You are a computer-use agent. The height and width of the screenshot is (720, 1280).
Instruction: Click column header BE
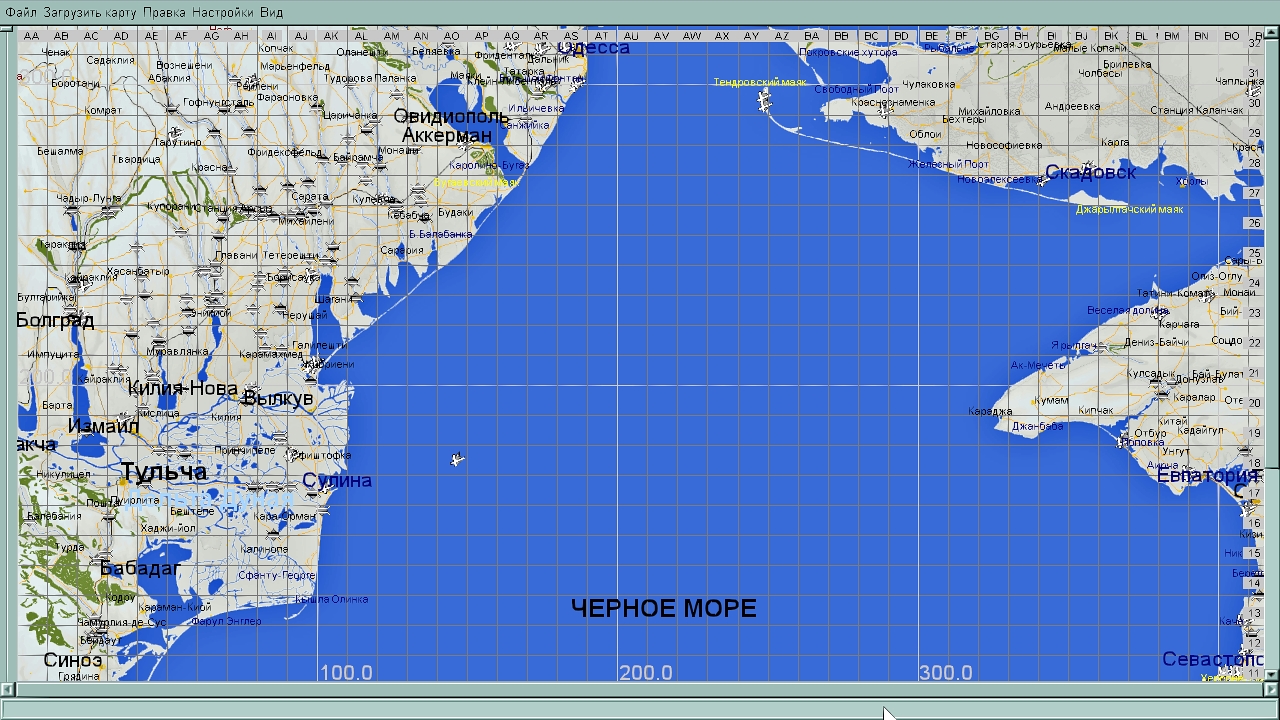click(x=932, y=36)
